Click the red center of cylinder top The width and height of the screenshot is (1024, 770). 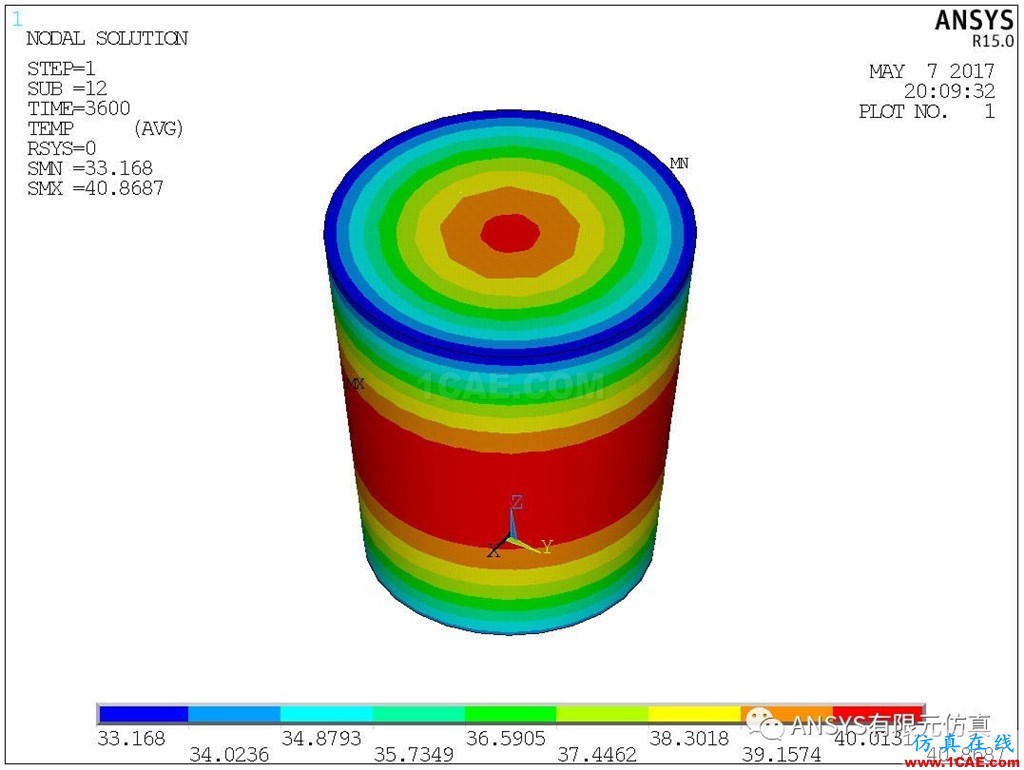(x=511, y=232)
